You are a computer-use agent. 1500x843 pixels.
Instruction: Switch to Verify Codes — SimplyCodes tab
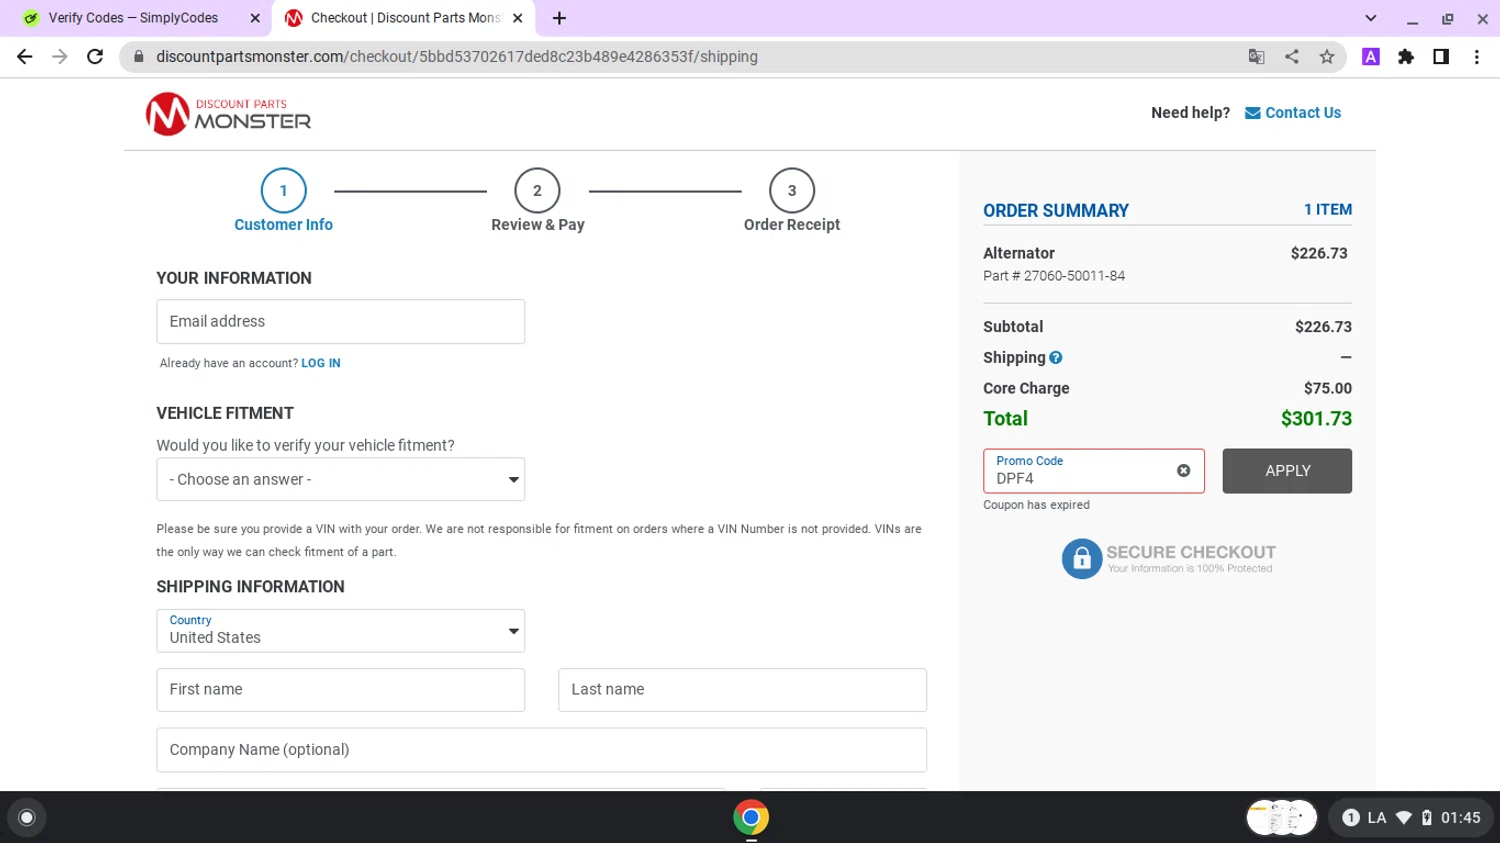[133, 18]
